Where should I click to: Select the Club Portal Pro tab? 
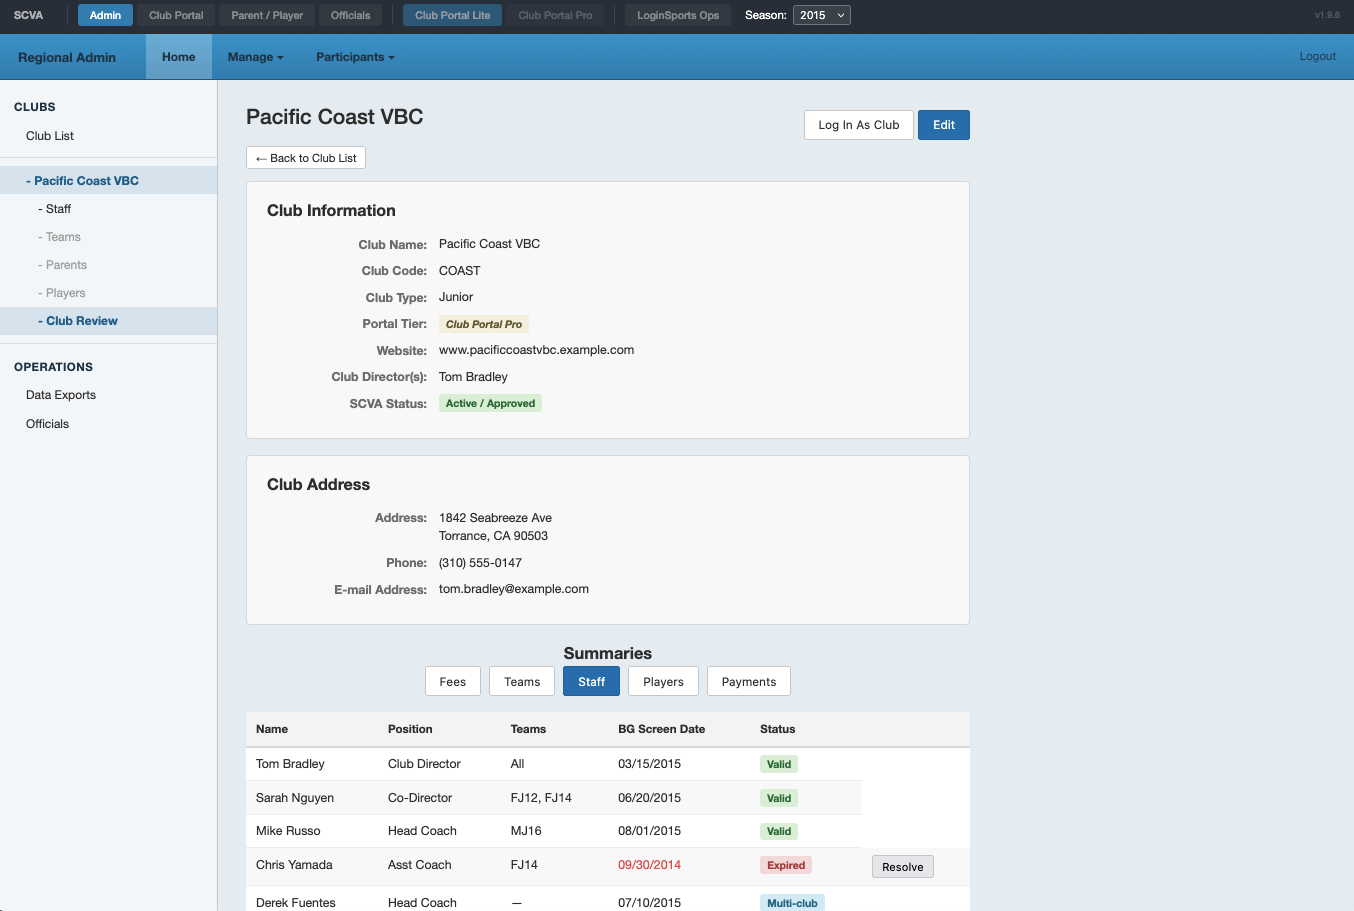[x=555, y=15]
